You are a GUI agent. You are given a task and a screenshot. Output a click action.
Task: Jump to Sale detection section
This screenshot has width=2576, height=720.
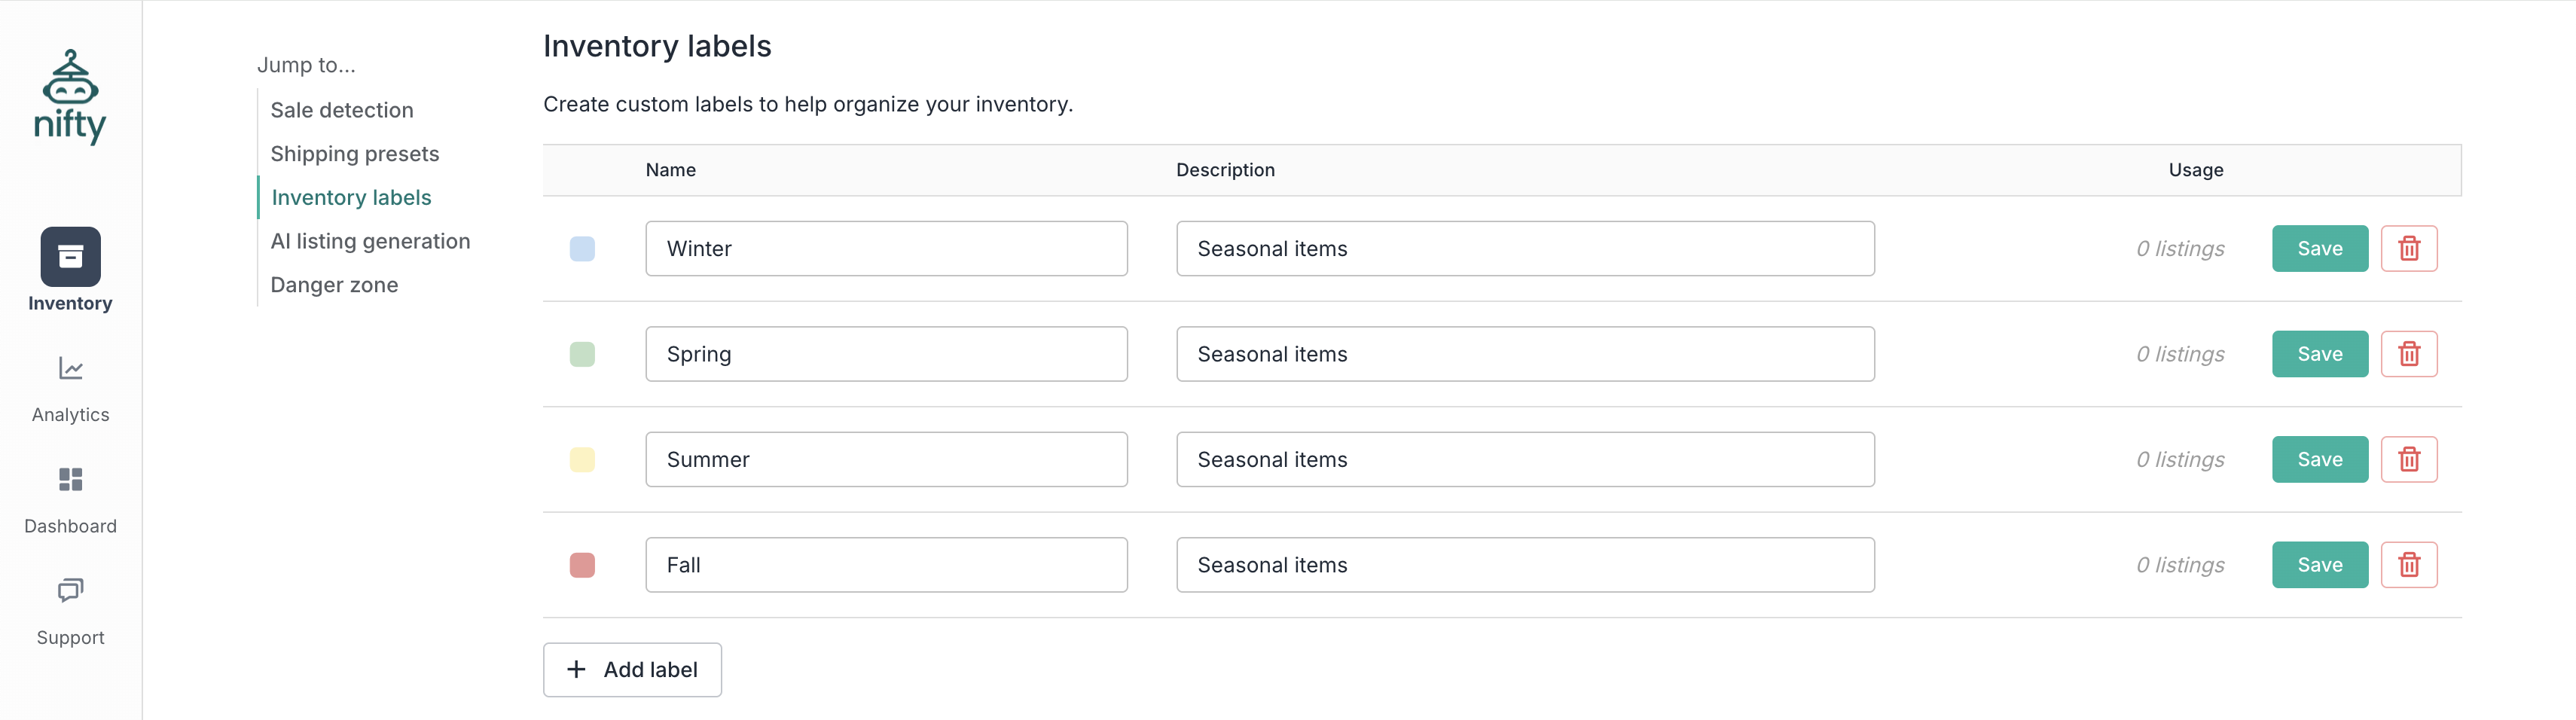point(341,110)
